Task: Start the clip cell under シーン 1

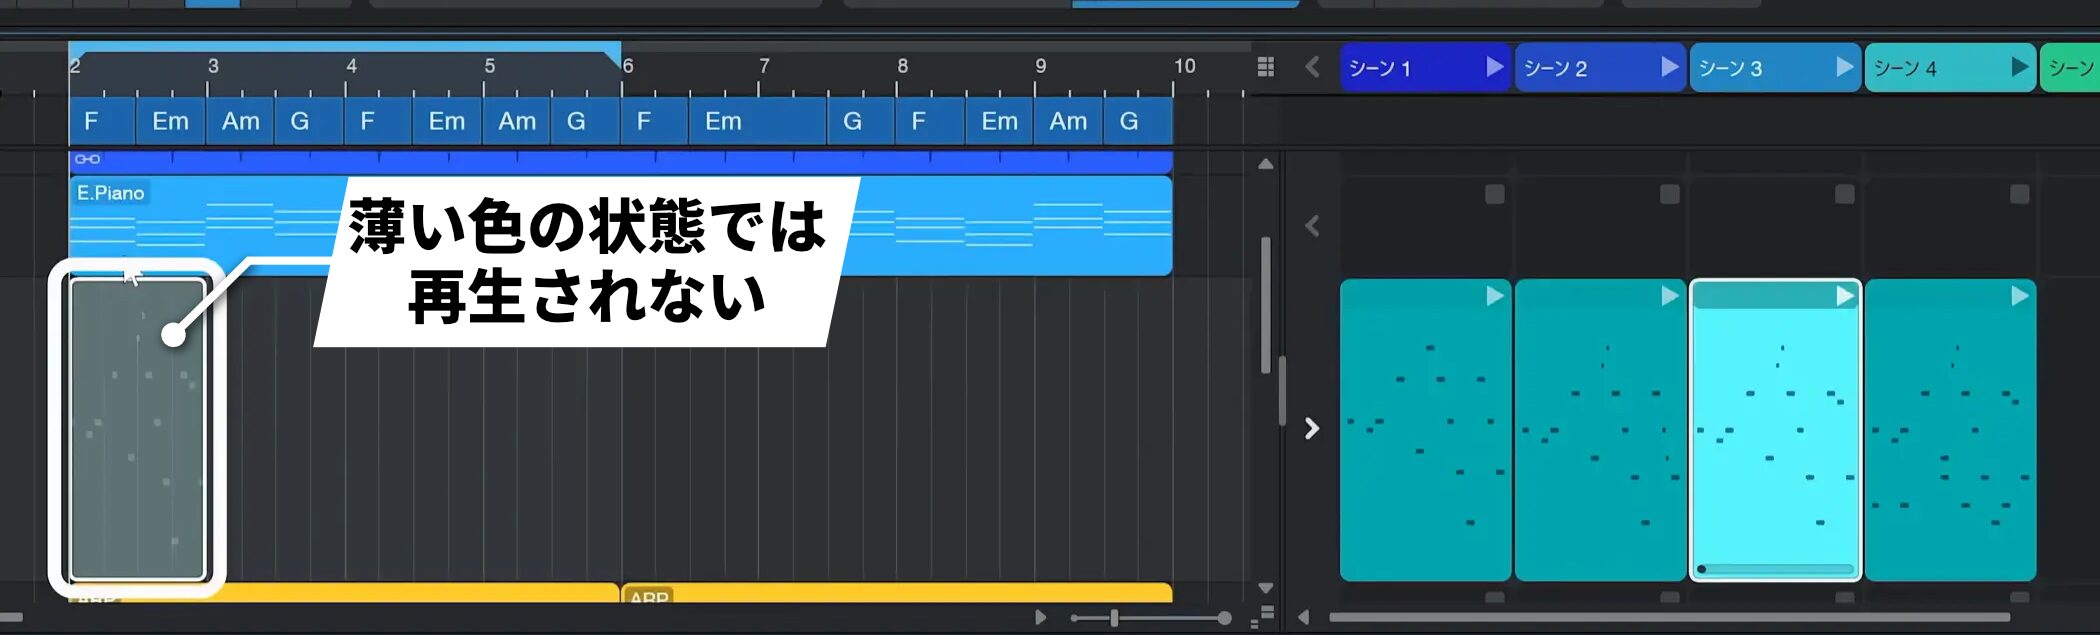Action: pyautogui.click(x=1494, y=296)
